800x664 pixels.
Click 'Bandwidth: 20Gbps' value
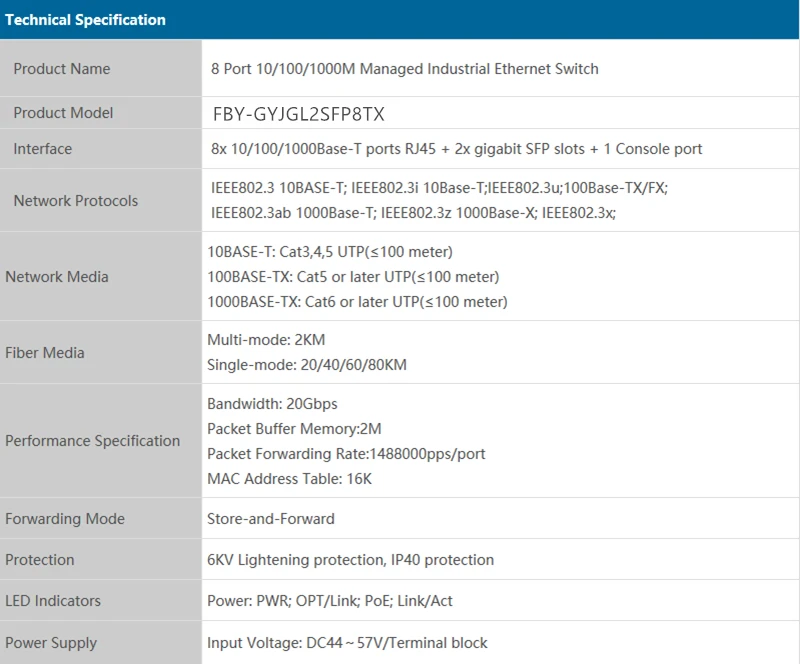272,404
